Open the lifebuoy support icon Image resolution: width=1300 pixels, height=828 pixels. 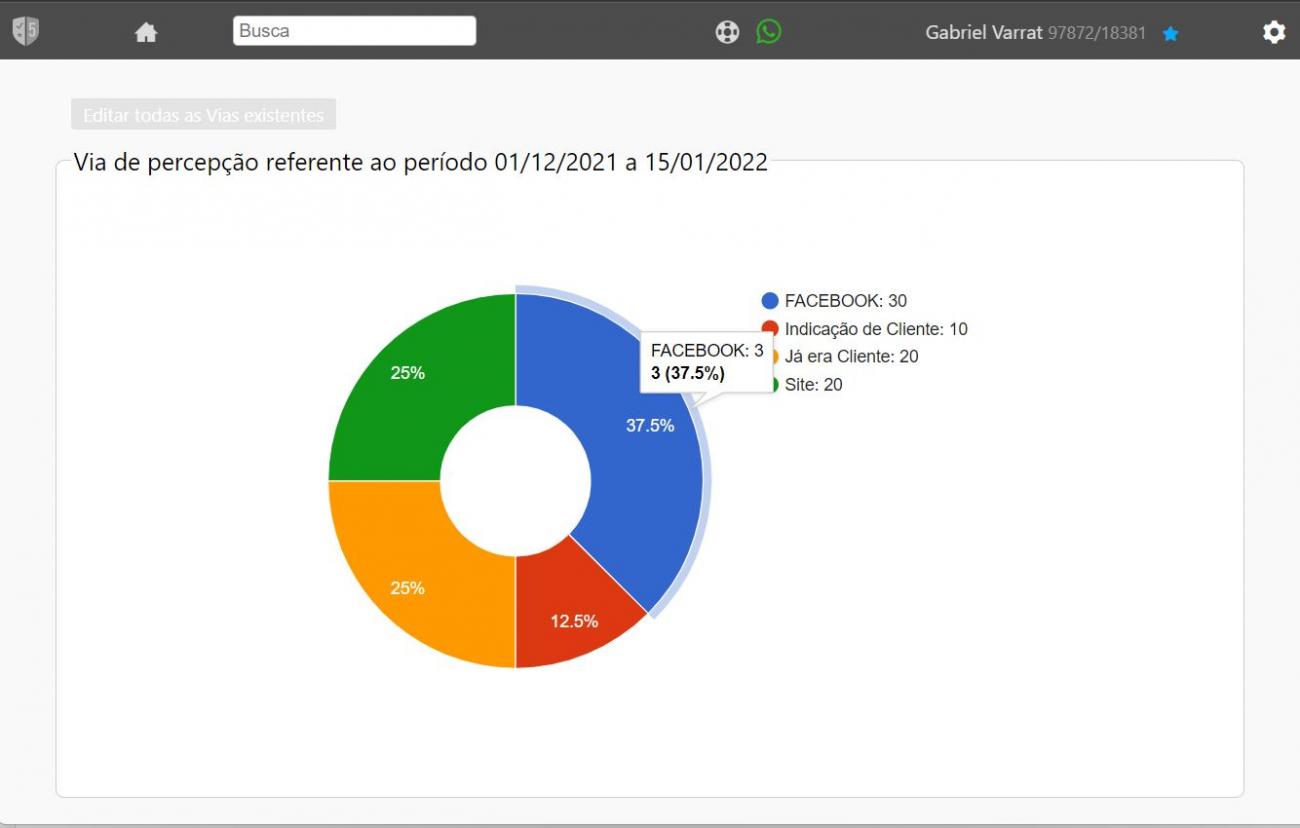click(727, 32)
